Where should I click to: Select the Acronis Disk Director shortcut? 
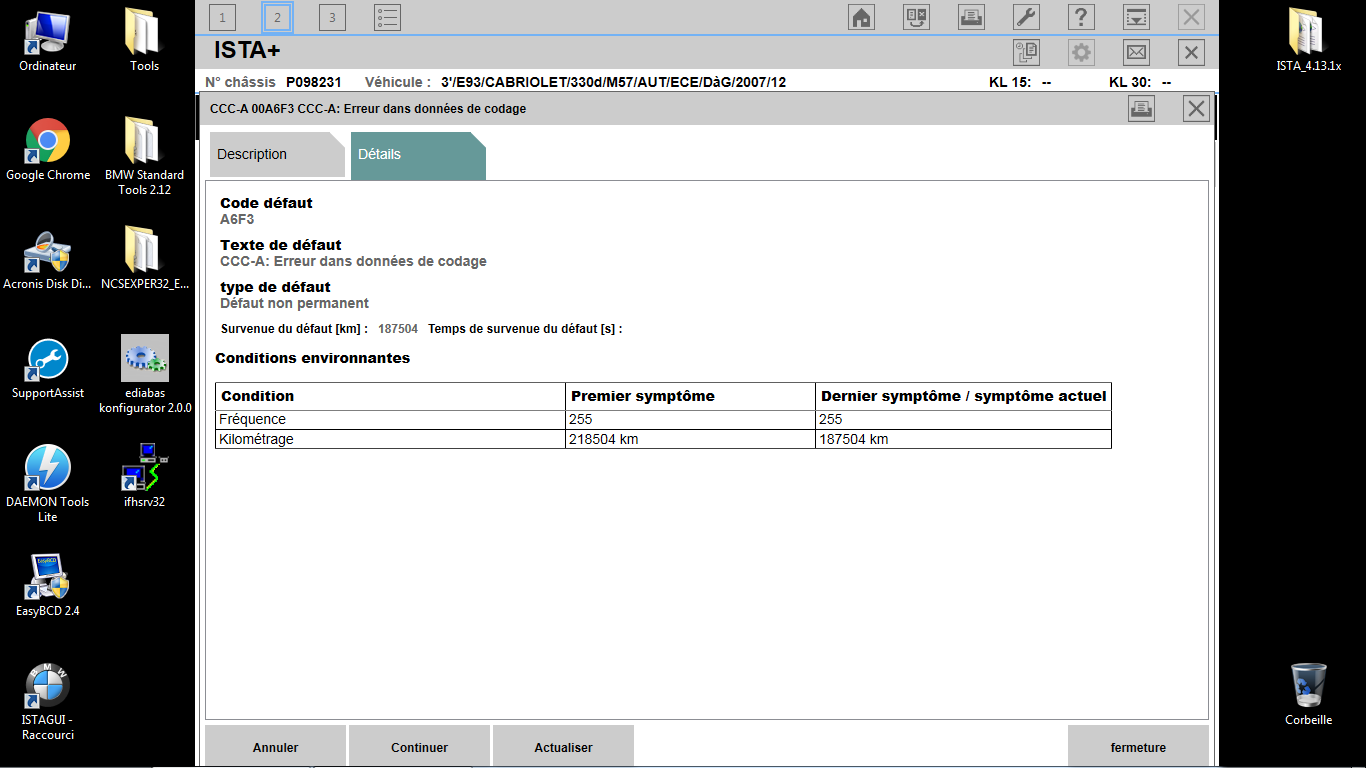pyautogui.click(x=47, y=260)
